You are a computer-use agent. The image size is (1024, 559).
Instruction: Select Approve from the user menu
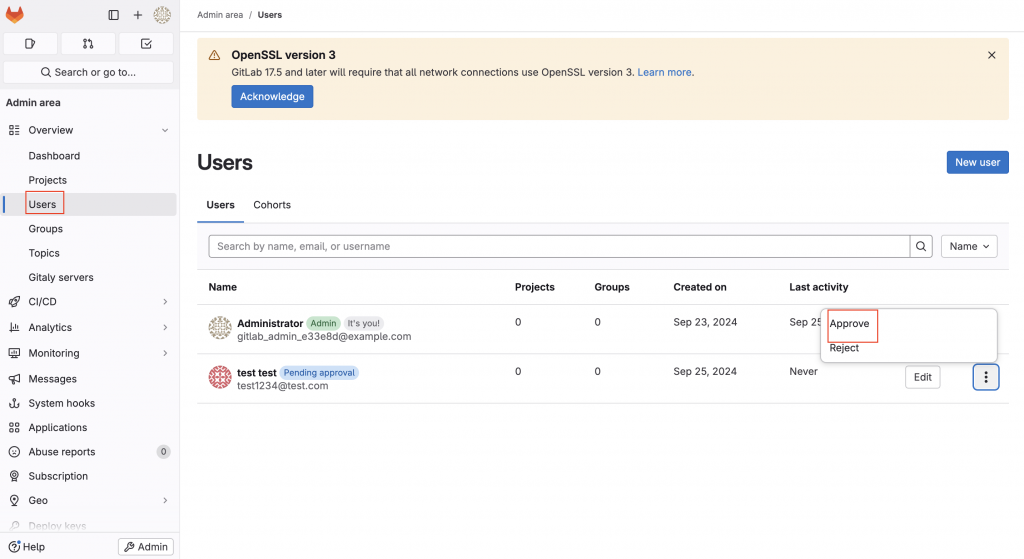point(850,324)
